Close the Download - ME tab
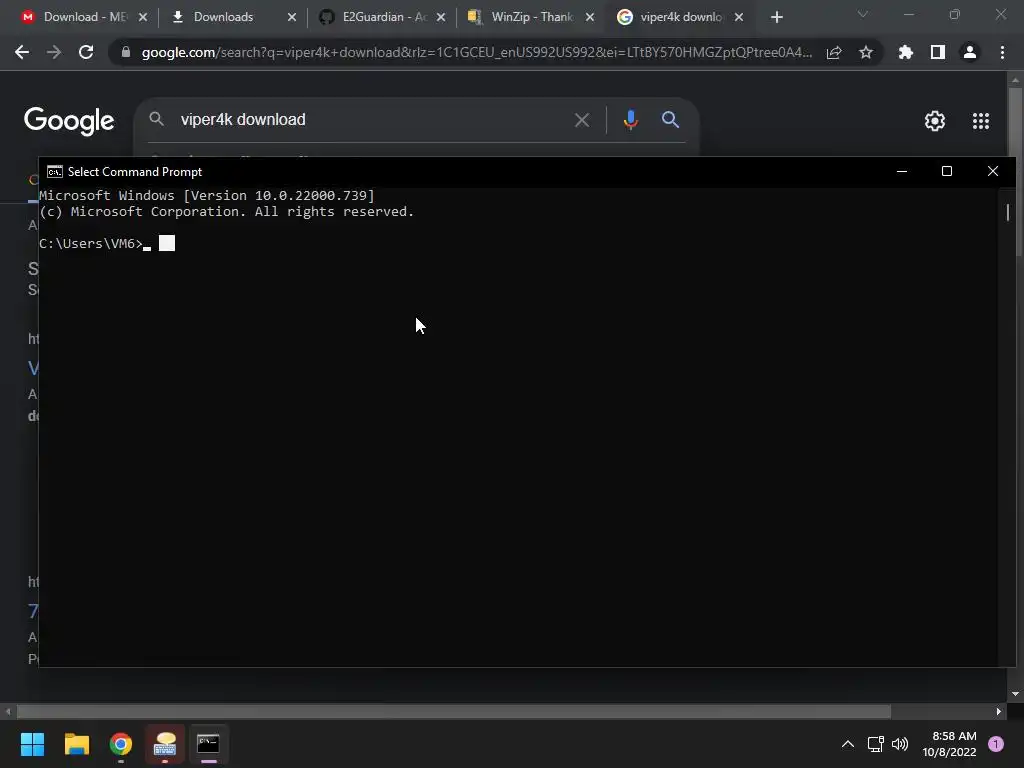This screenshot has width=1024, height=768. (143, 17)
